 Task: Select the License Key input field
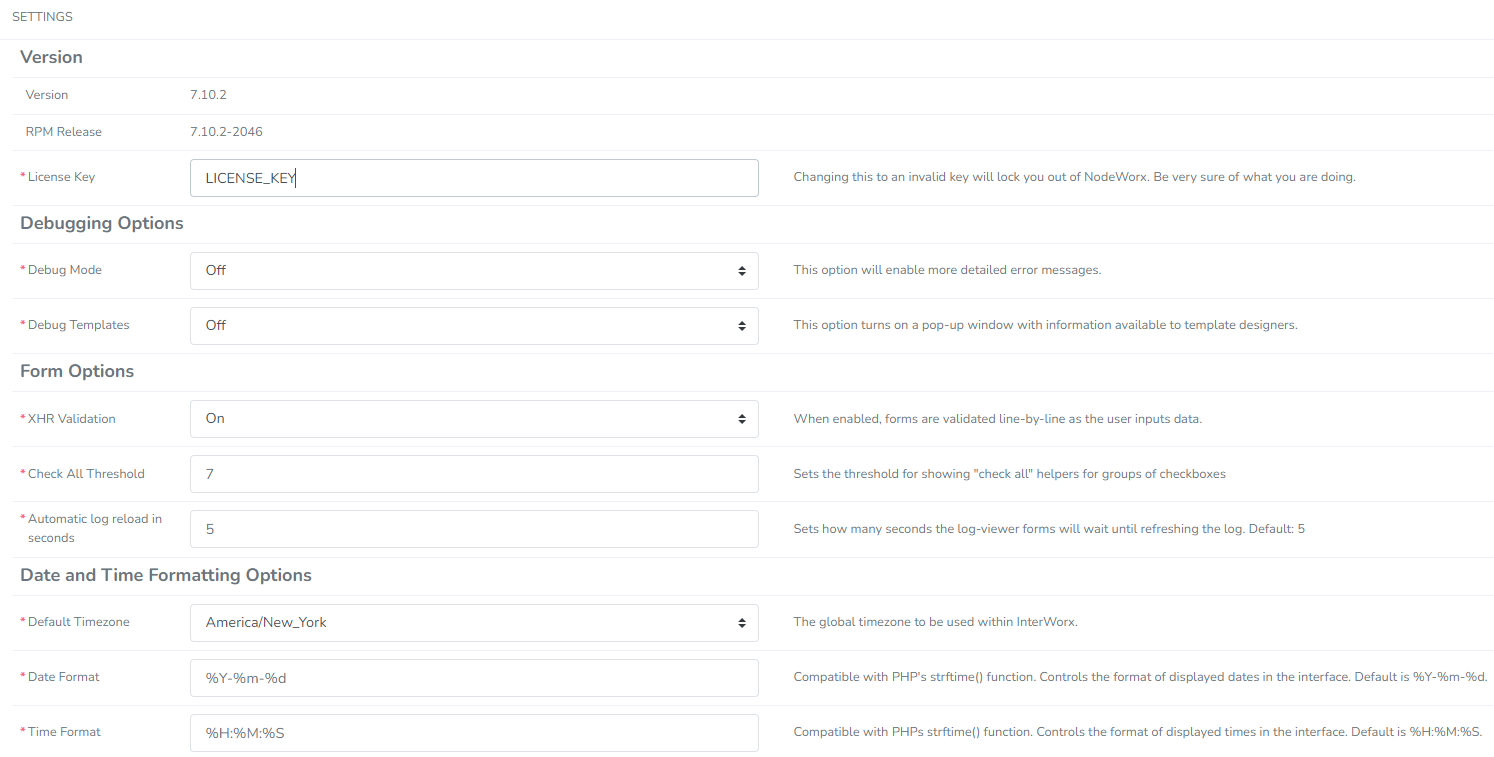(474, 177)
